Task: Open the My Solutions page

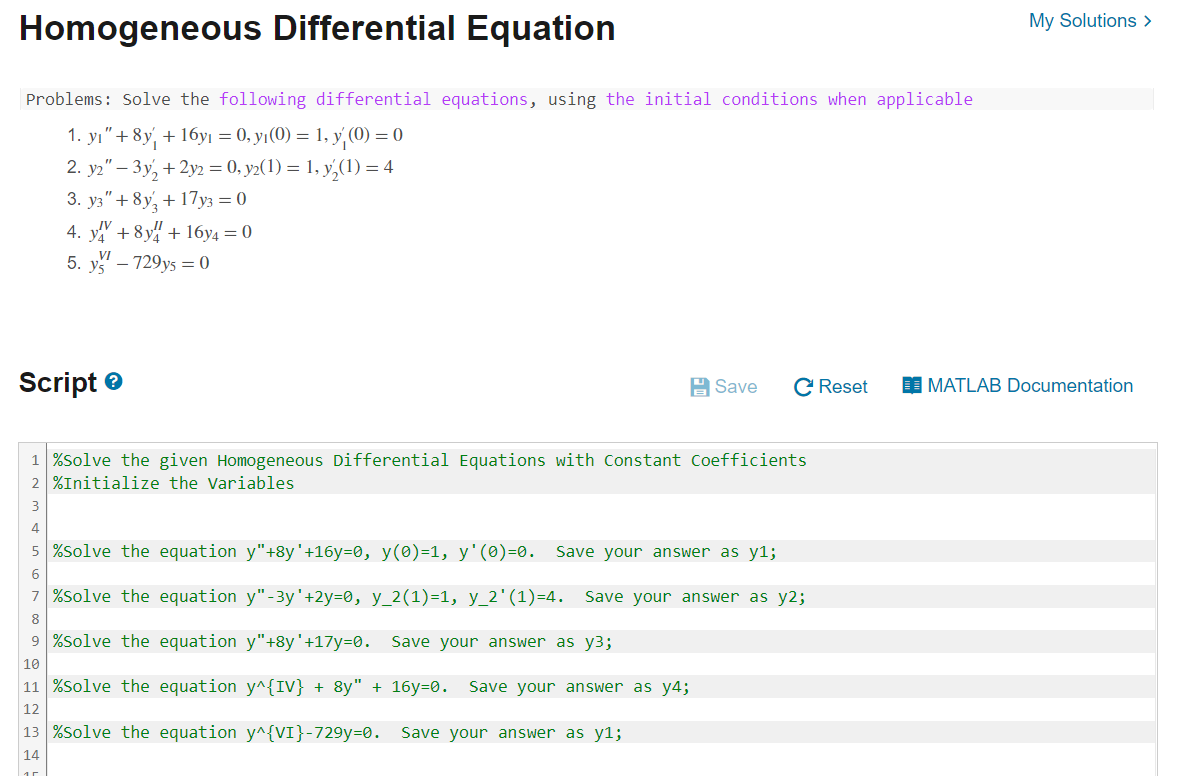Action: (1082, 20)
